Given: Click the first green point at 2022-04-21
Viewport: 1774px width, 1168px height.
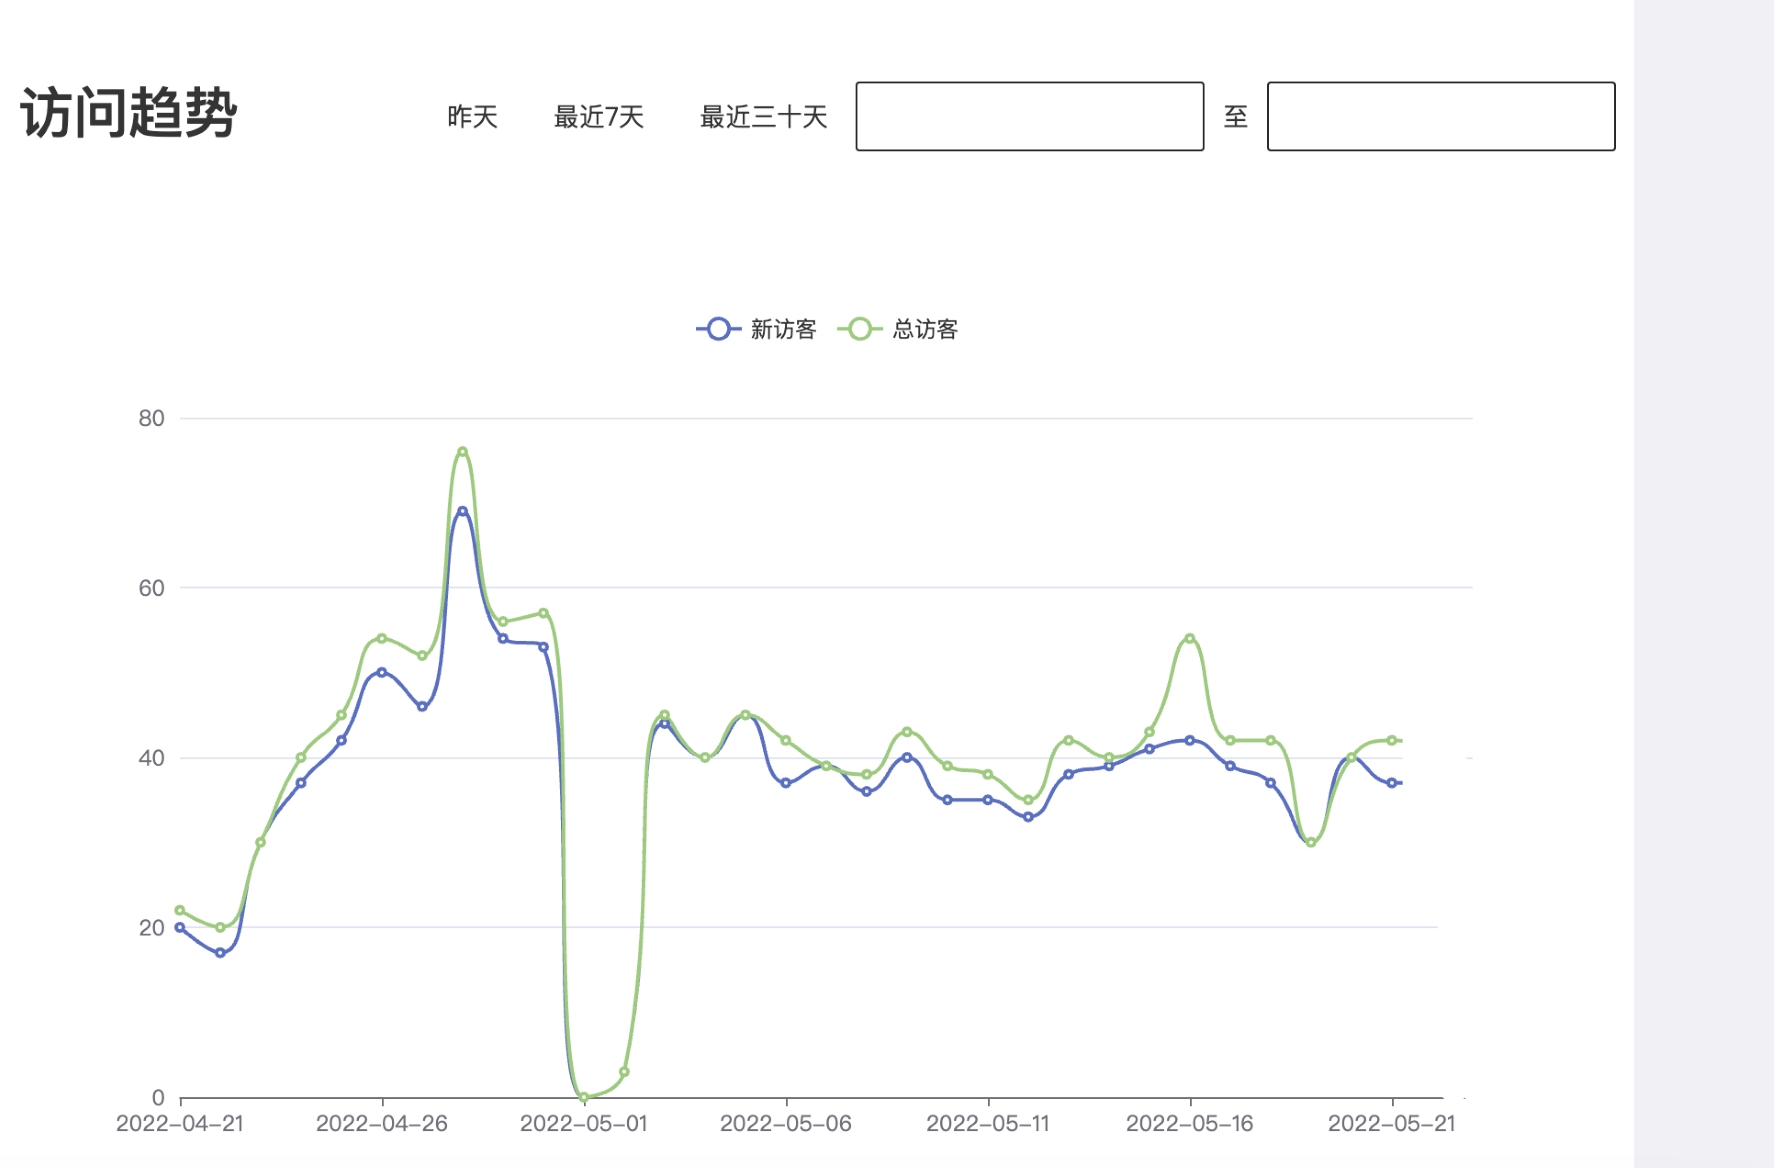Looking at the screenshot, I should coord(180,910).
